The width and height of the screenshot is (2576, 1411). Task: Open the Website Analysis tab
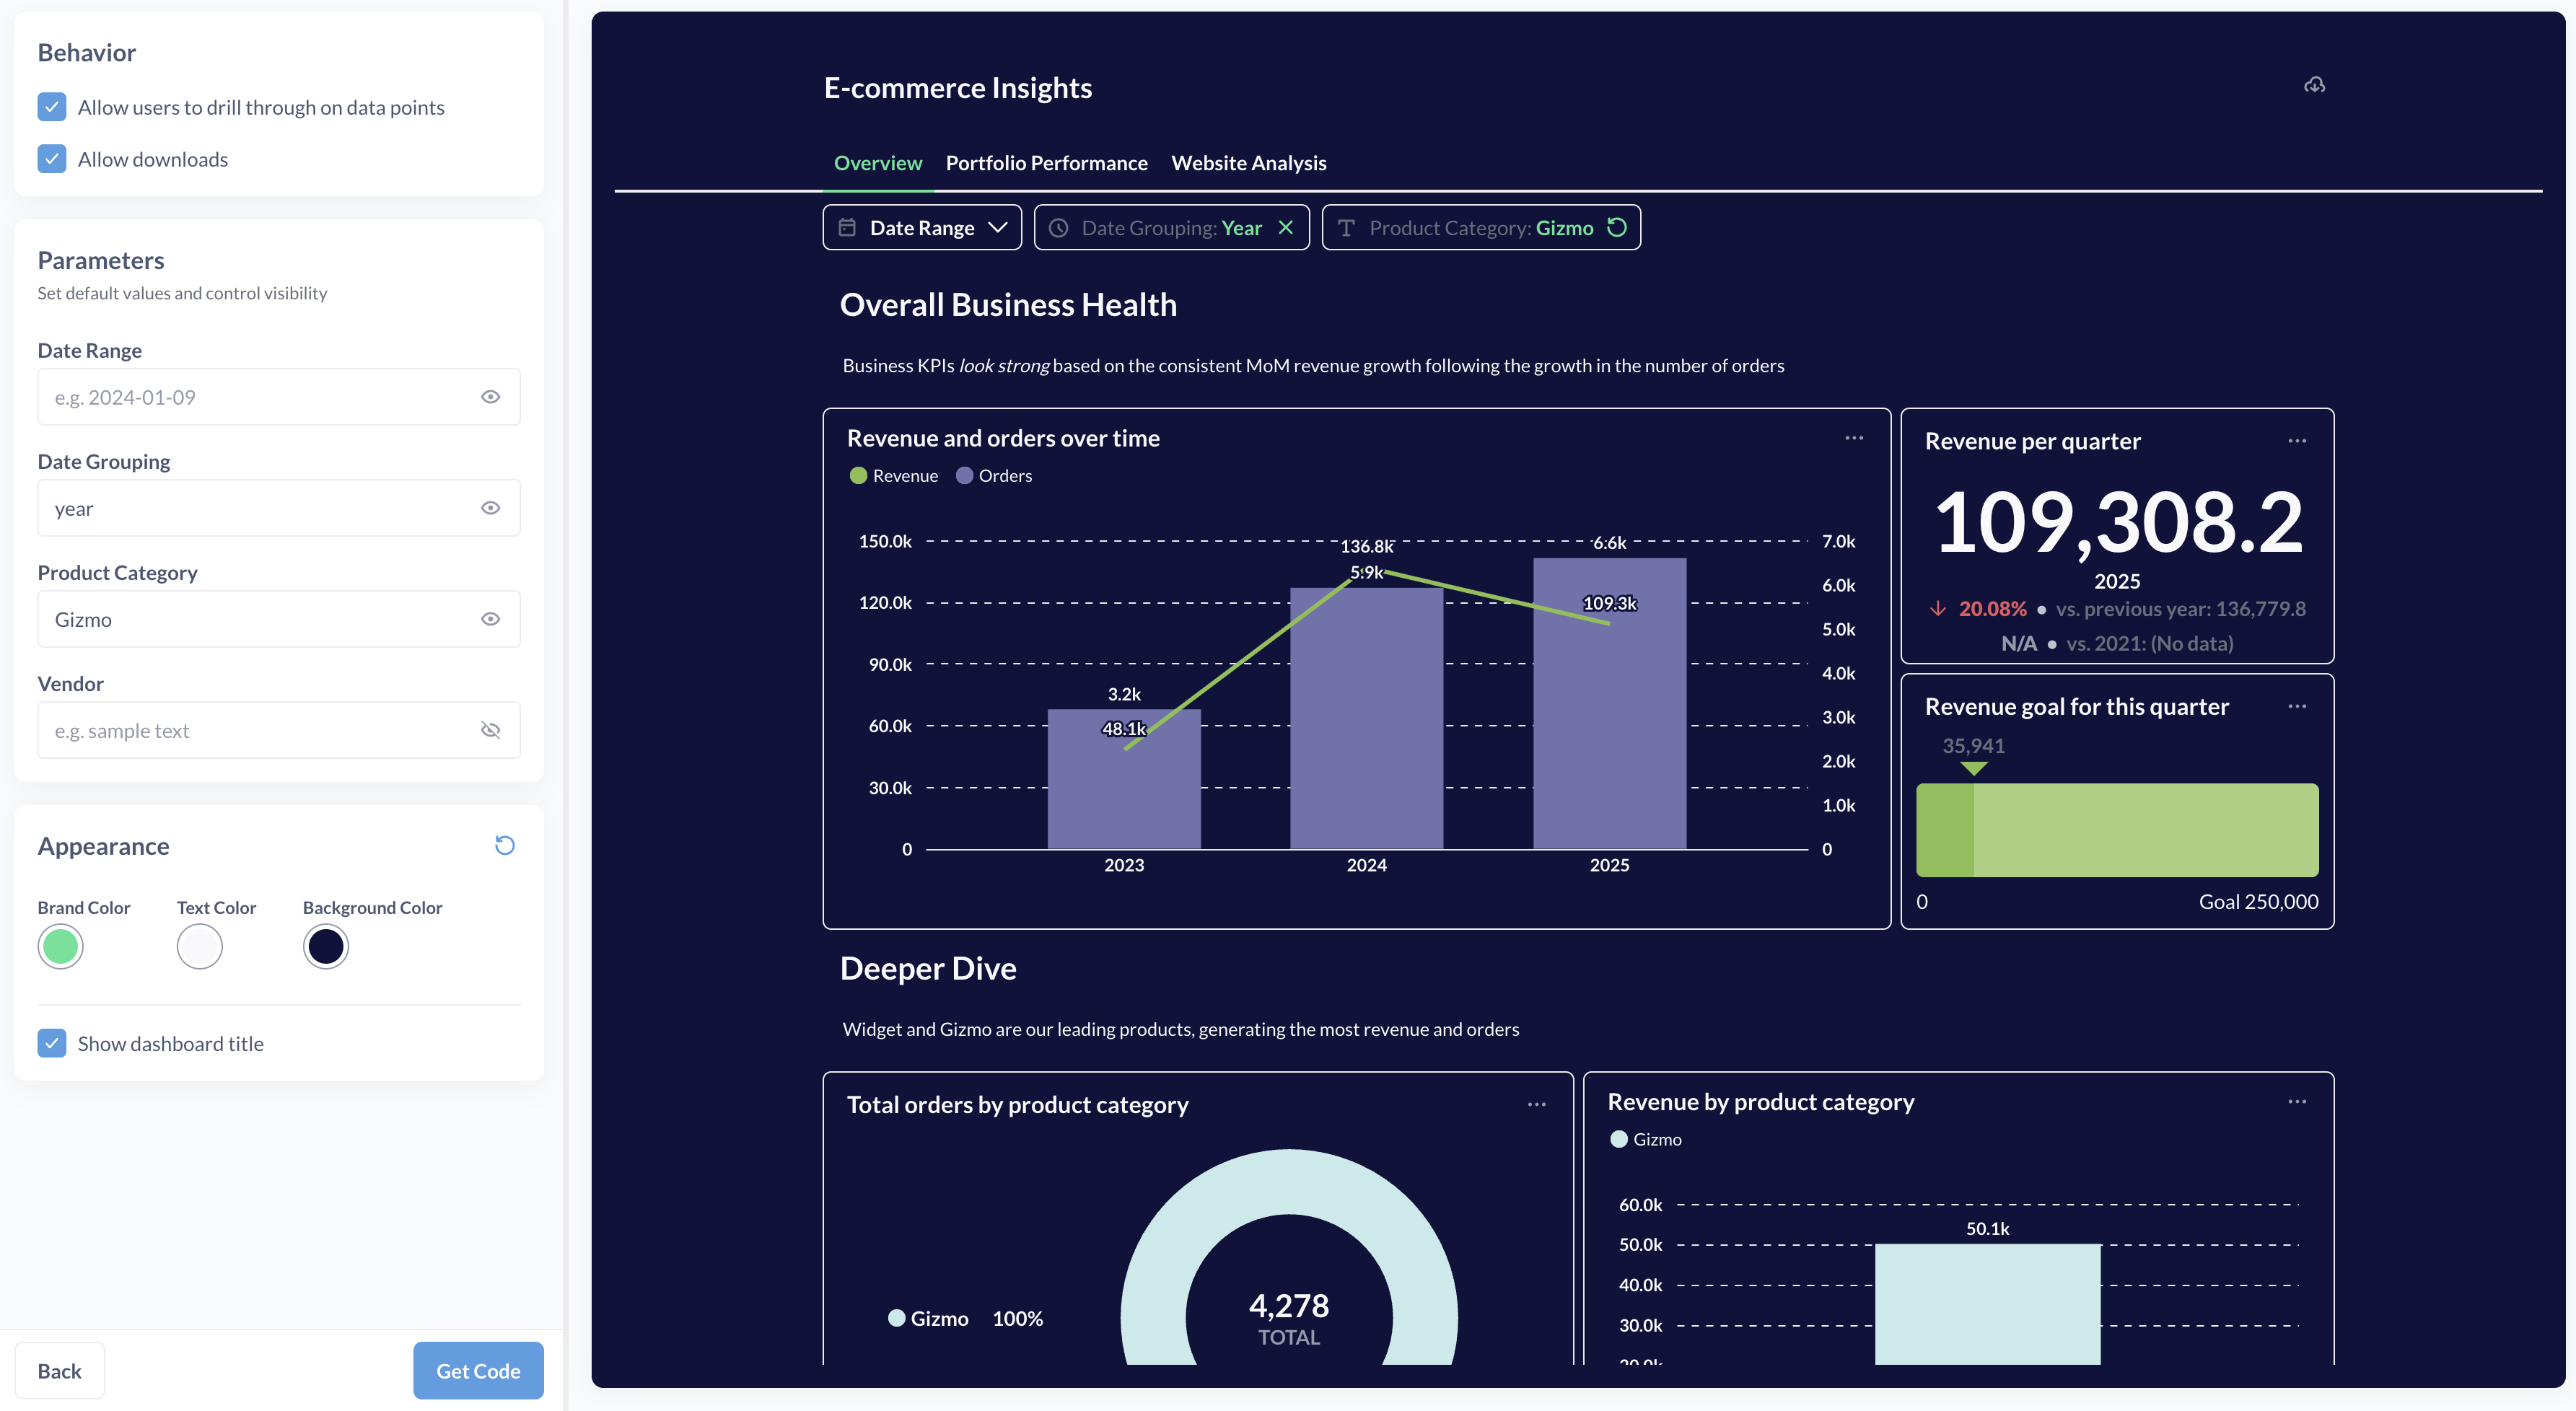[x=1248, y=163]
